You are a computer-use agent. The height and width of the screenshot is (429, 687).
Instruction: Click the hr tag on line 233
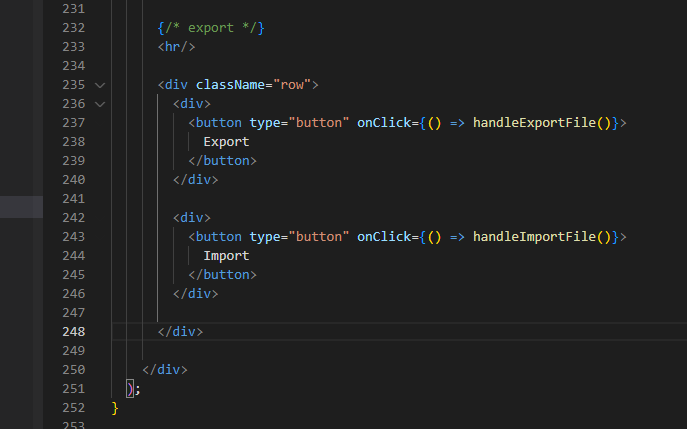pyautogui.click(x=177, y=46)
